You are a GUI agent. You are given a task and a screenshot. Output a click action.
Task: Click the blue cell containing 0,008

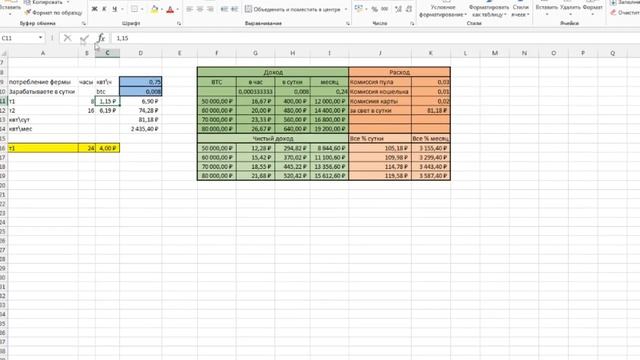click(141, 91)
